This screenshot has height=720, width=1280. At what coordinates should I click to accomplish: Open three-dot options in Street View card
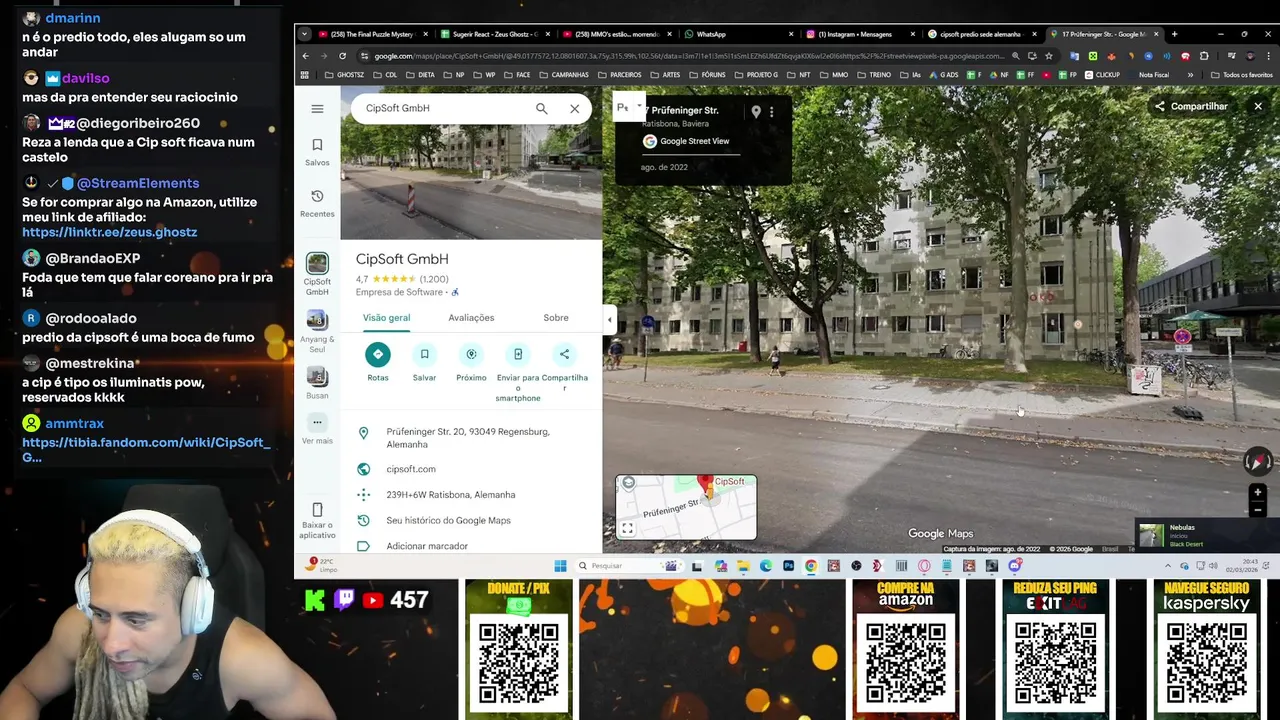771,112
